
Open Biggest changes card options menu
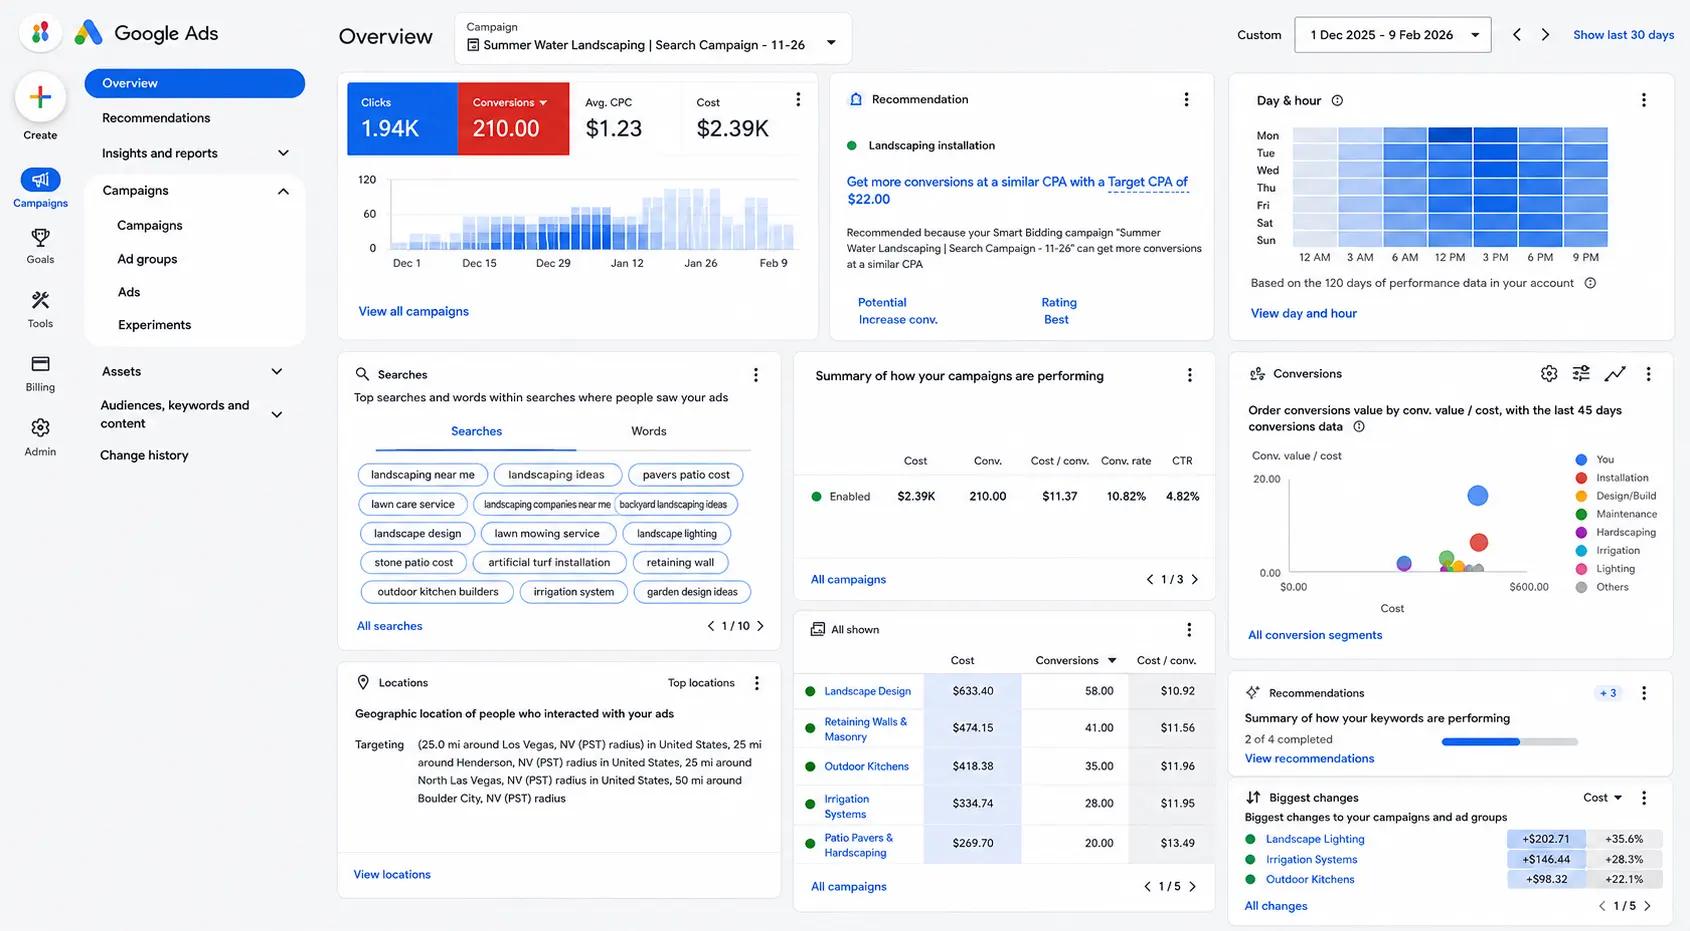click(x=1643, y=798)
